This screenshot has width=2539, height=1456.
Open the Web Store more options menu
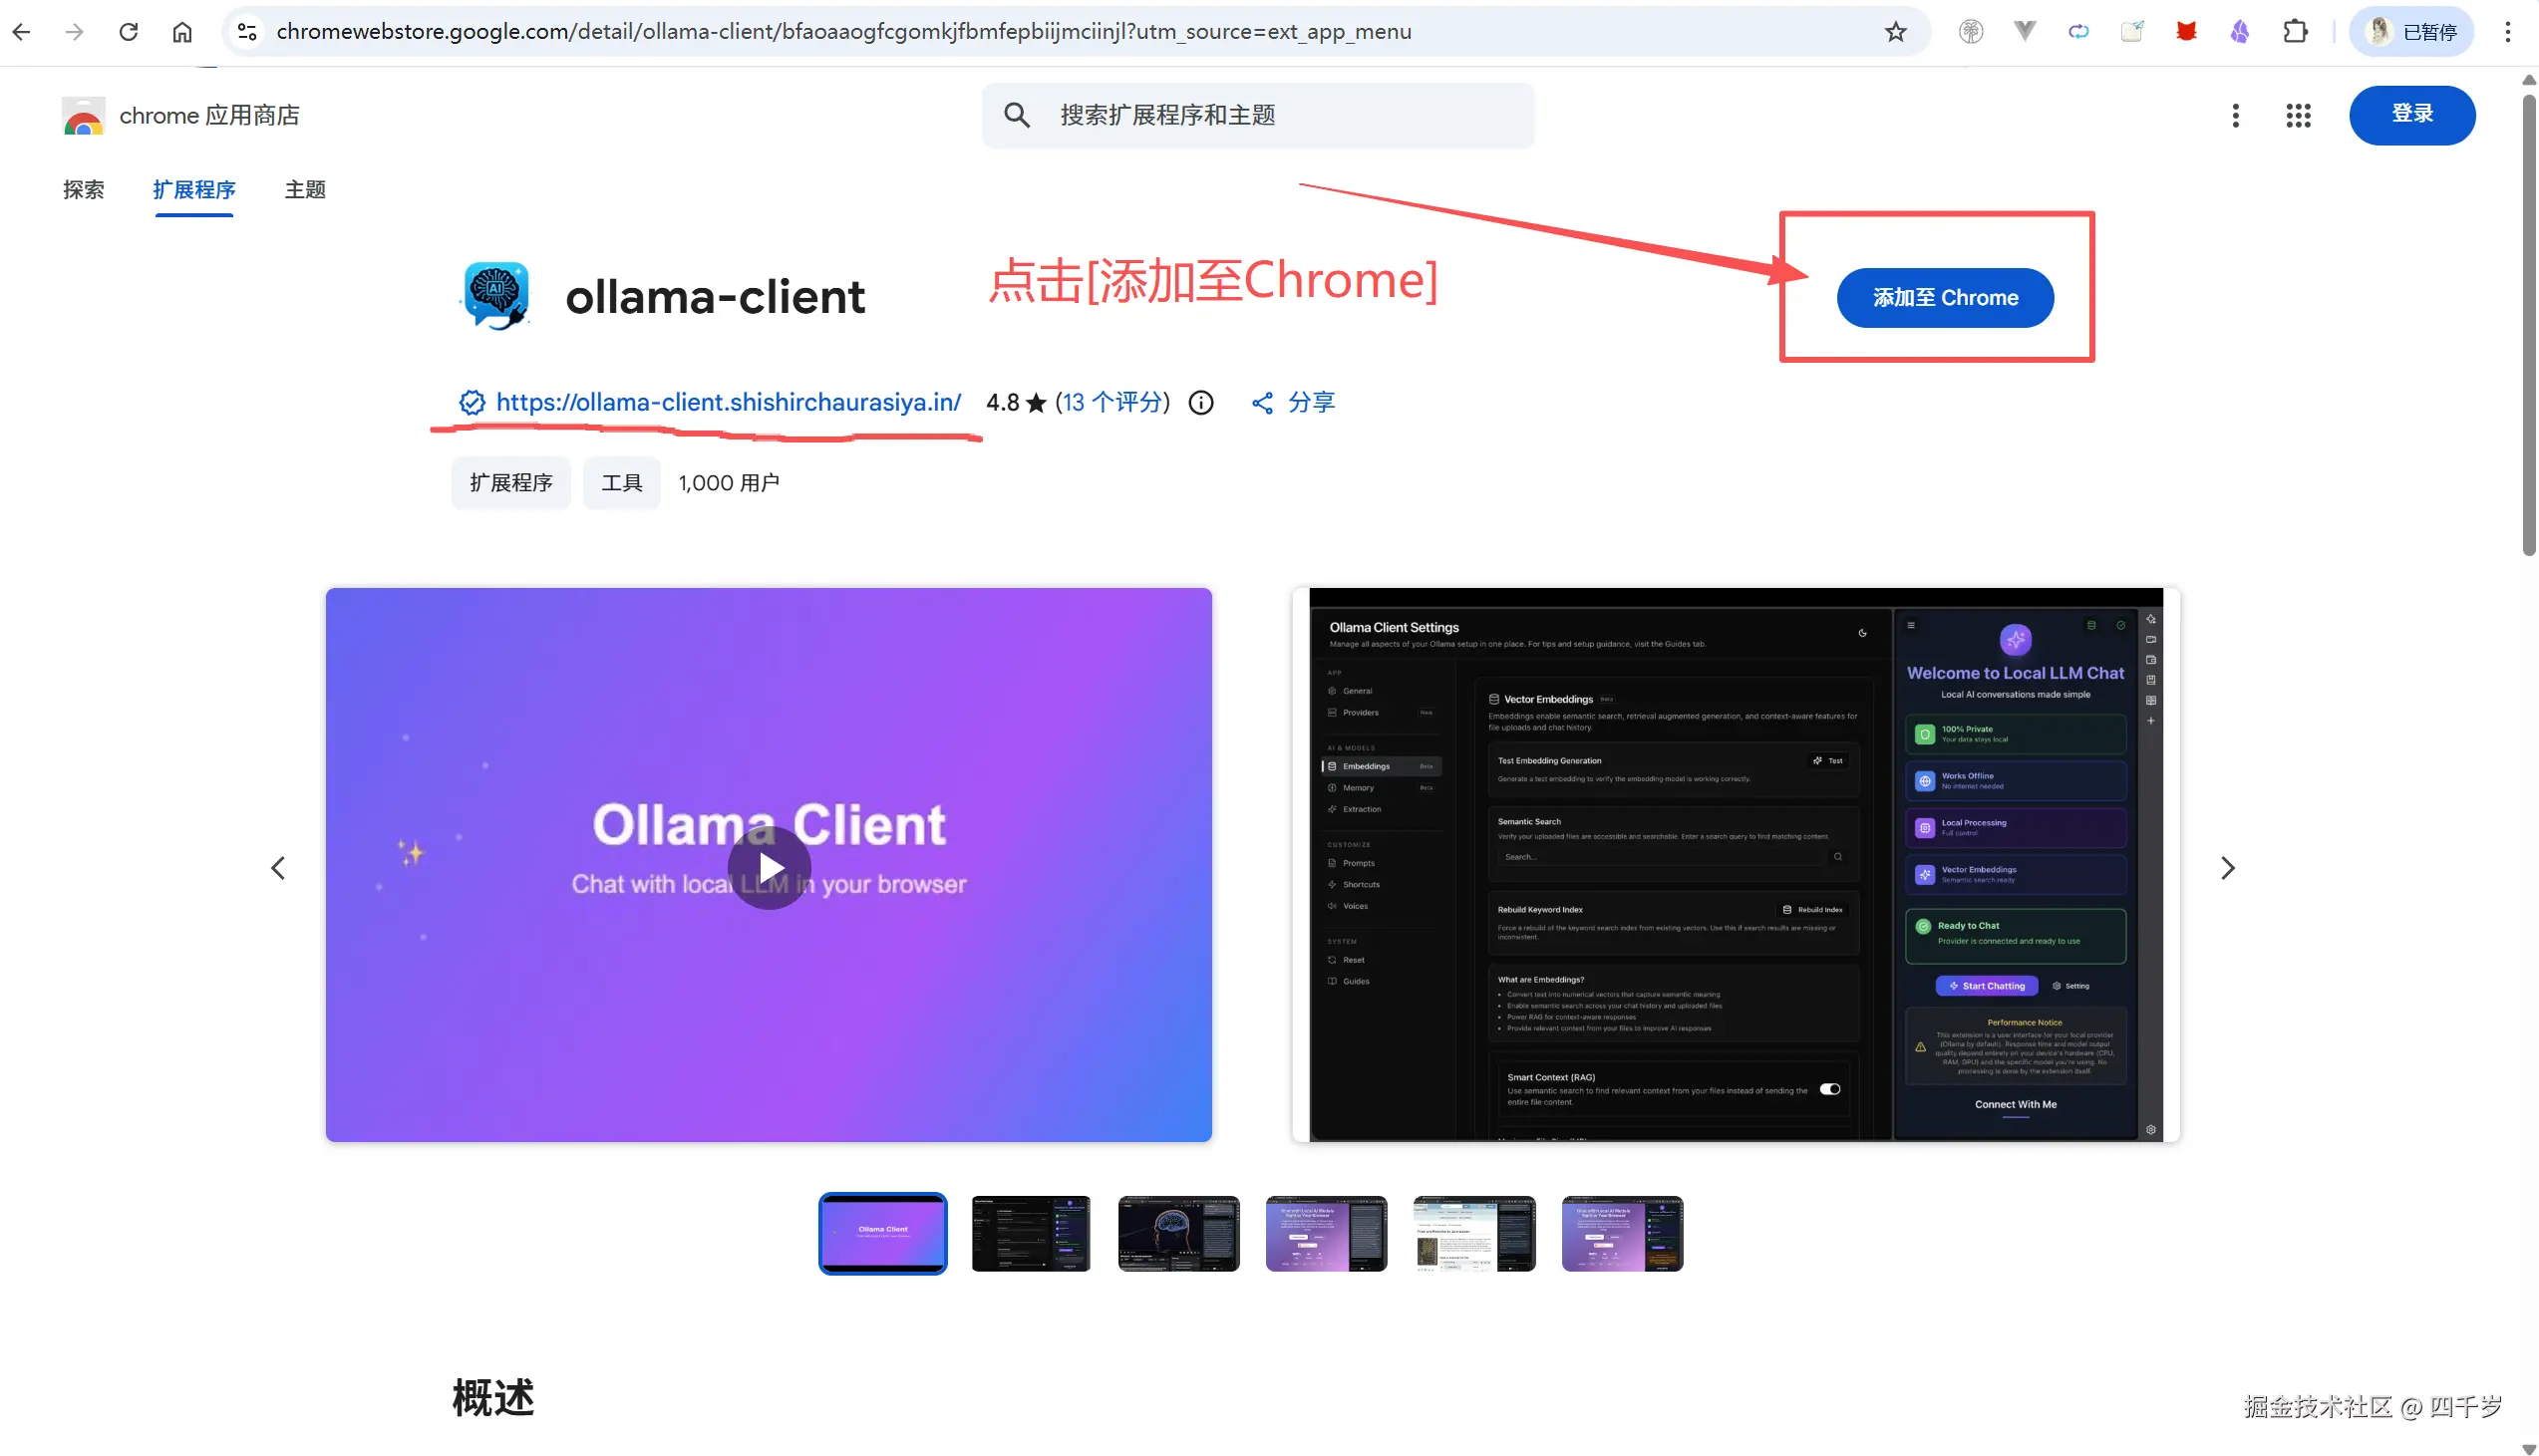point(2235,115)
